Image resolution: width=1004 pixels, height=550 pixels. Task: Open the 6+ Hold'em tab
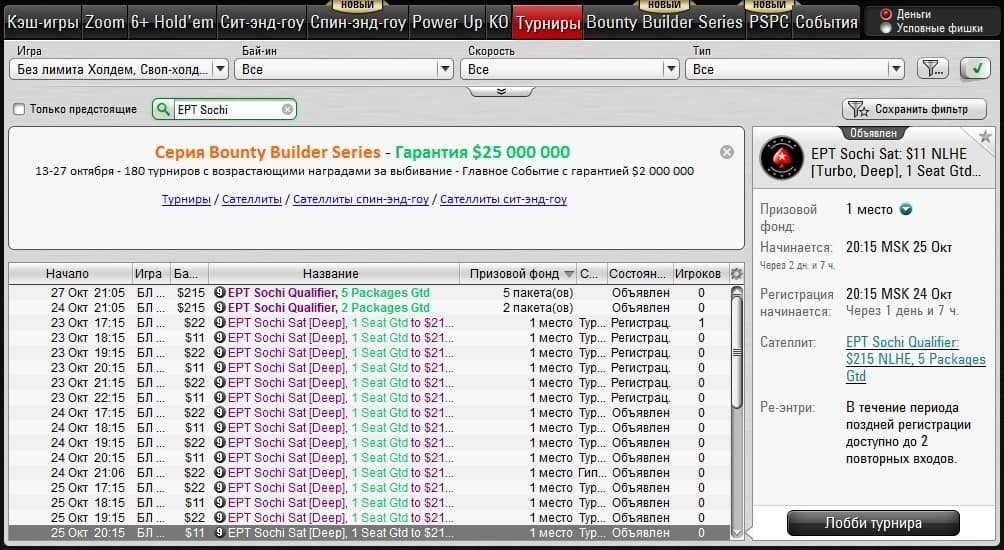pos(172,22)
